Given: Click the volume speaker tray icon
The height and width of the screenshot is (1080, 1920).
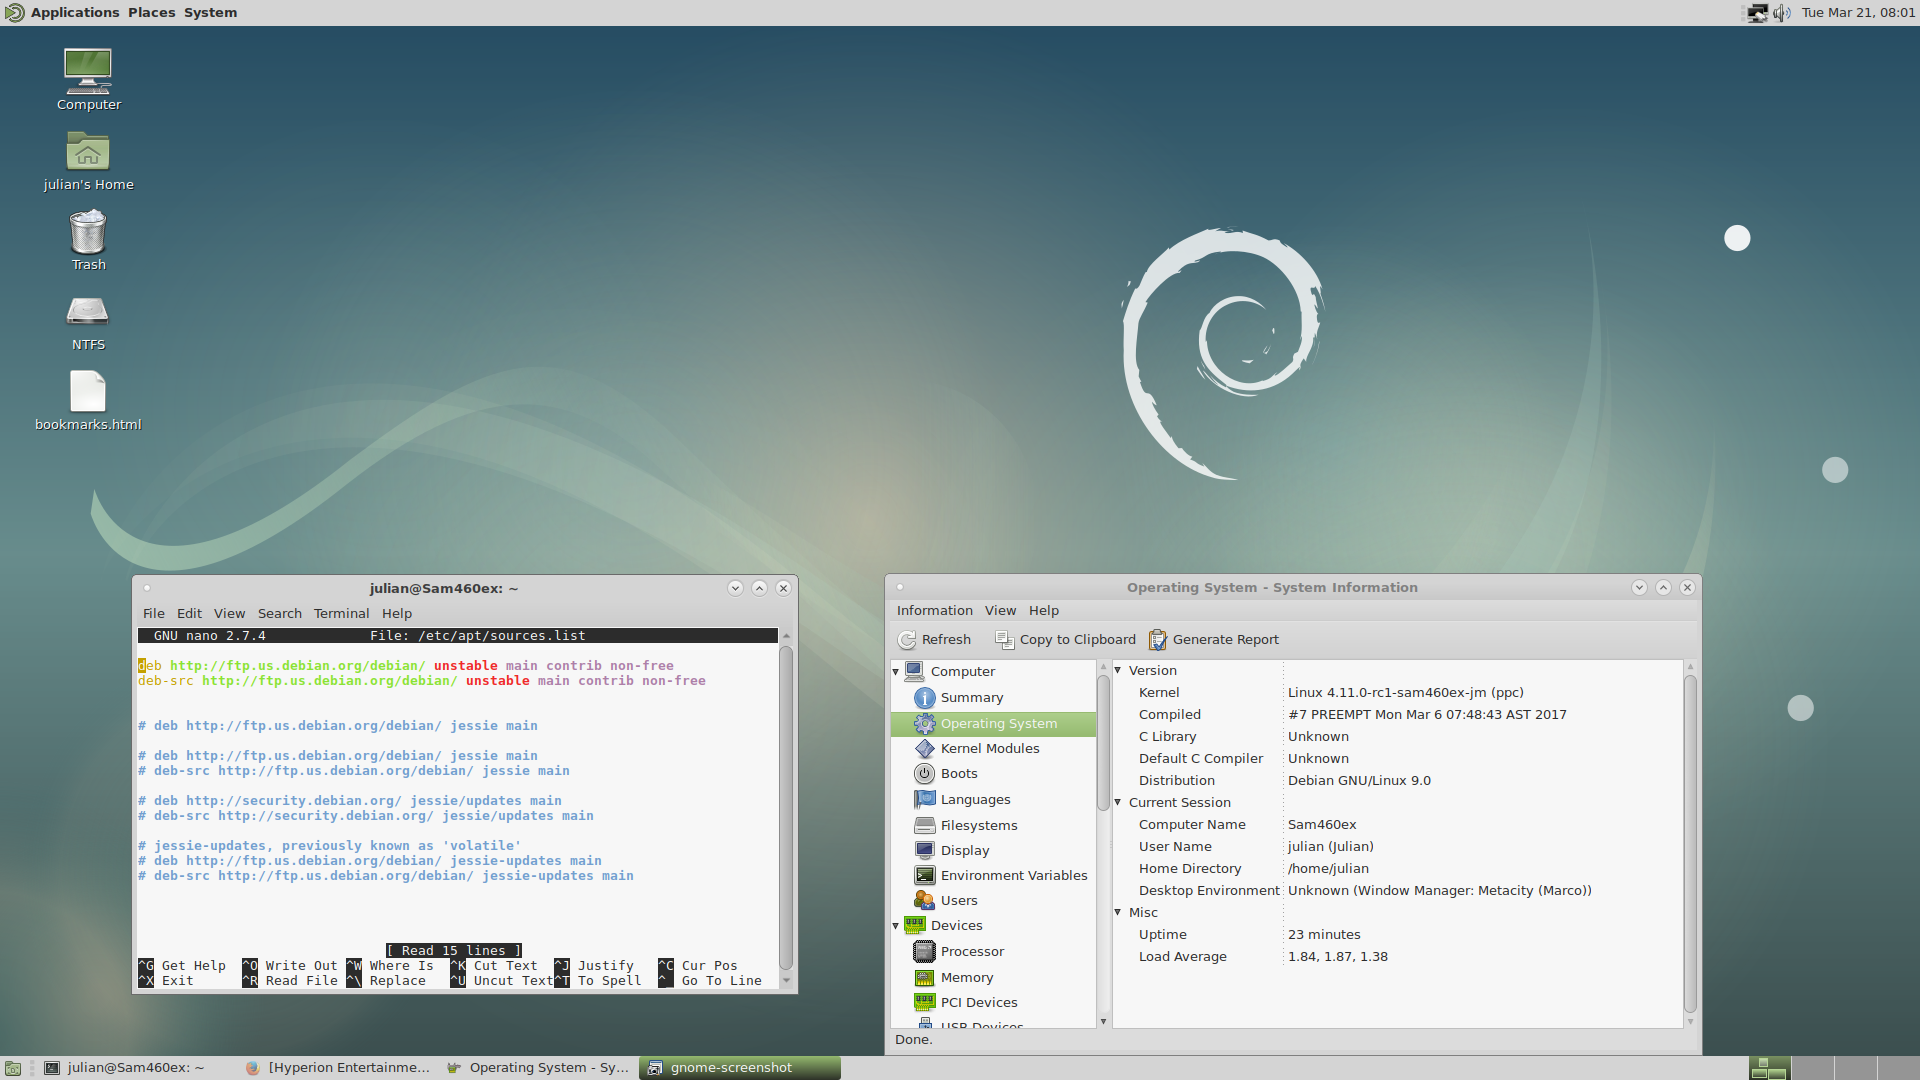Looking at the screenshot, I should 1781,13.
